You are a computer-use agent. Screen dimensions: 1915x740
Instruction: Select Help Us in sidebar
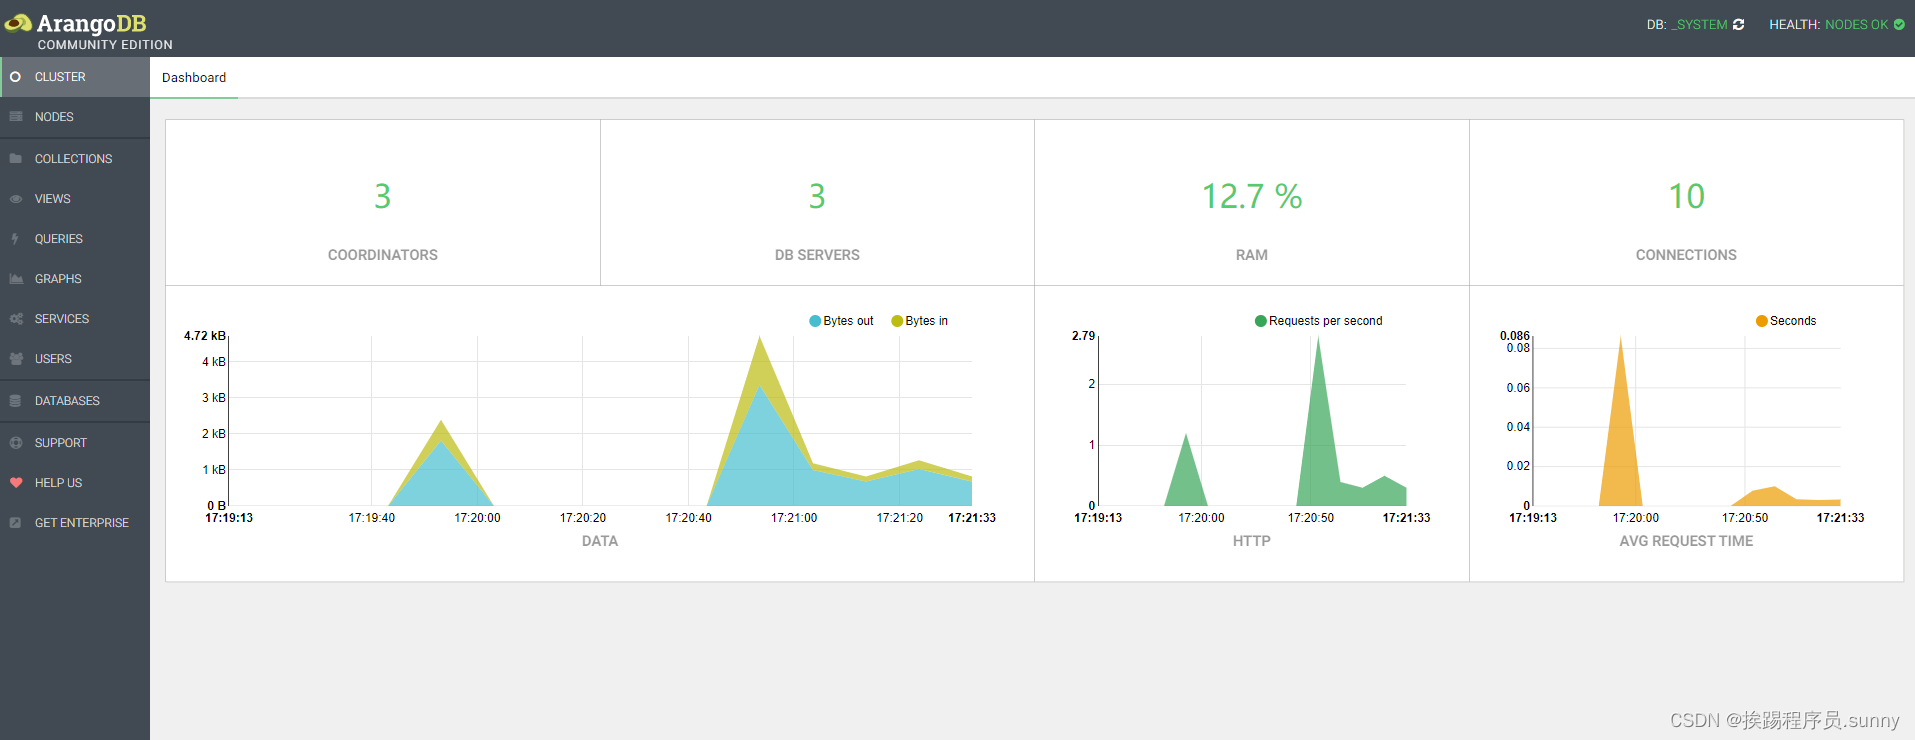75,483
